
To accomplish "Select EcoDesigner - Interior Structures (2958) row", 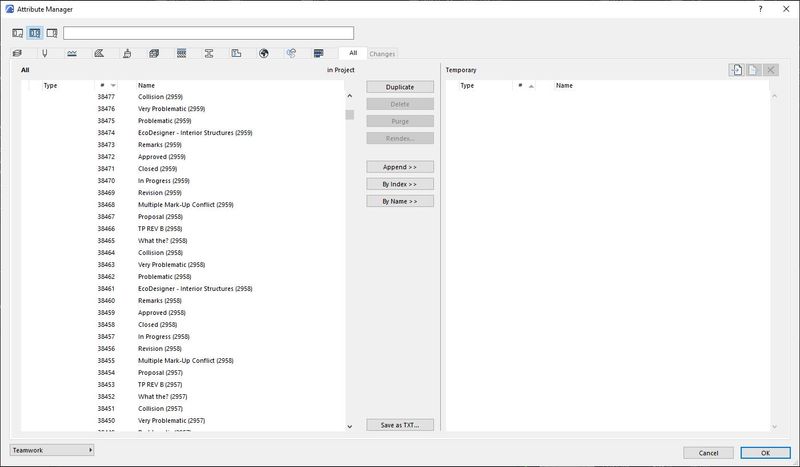I will [x=183, y=288].
